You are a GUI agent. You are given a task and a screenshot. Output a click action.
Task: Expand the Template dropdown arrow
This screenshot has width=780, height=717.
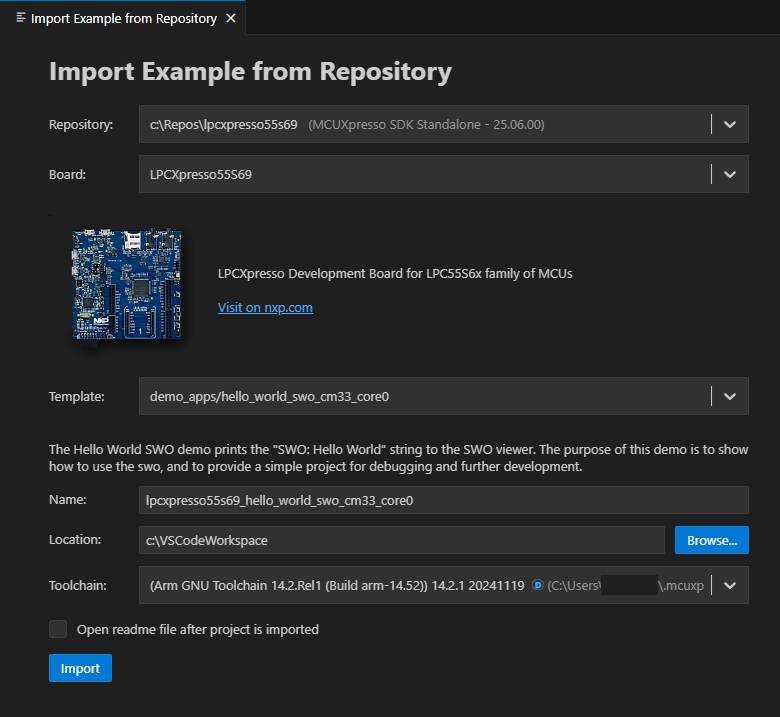[x=730, y=397]
